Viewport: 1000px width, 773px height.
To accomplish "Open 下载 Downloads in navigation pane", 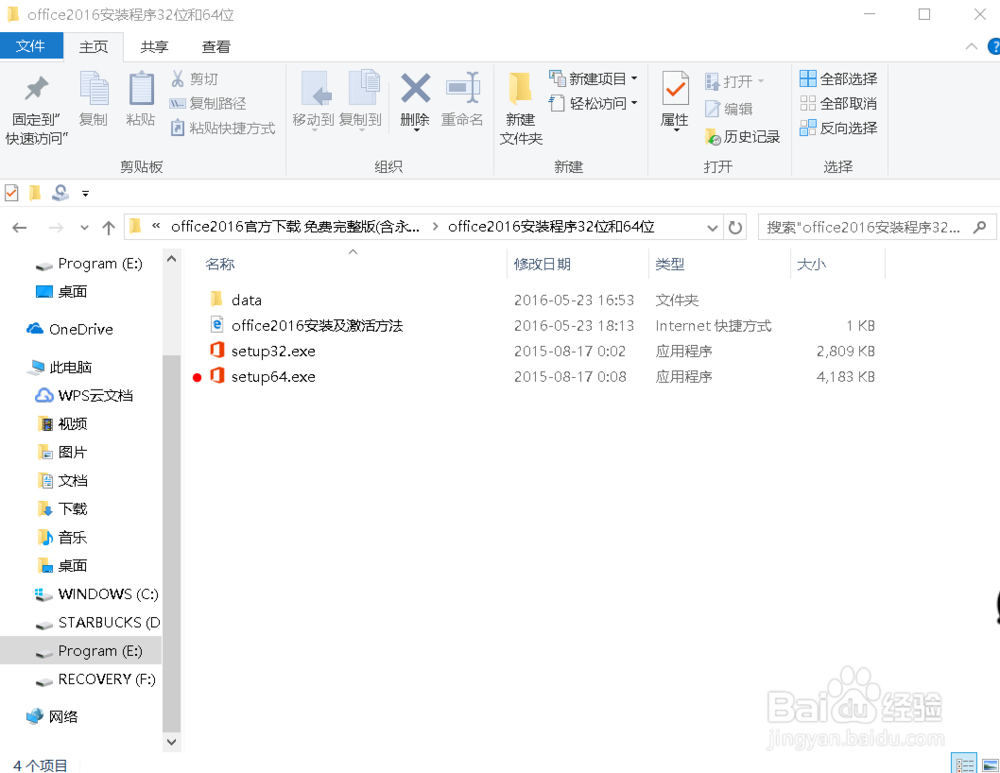I will [72, 509].
